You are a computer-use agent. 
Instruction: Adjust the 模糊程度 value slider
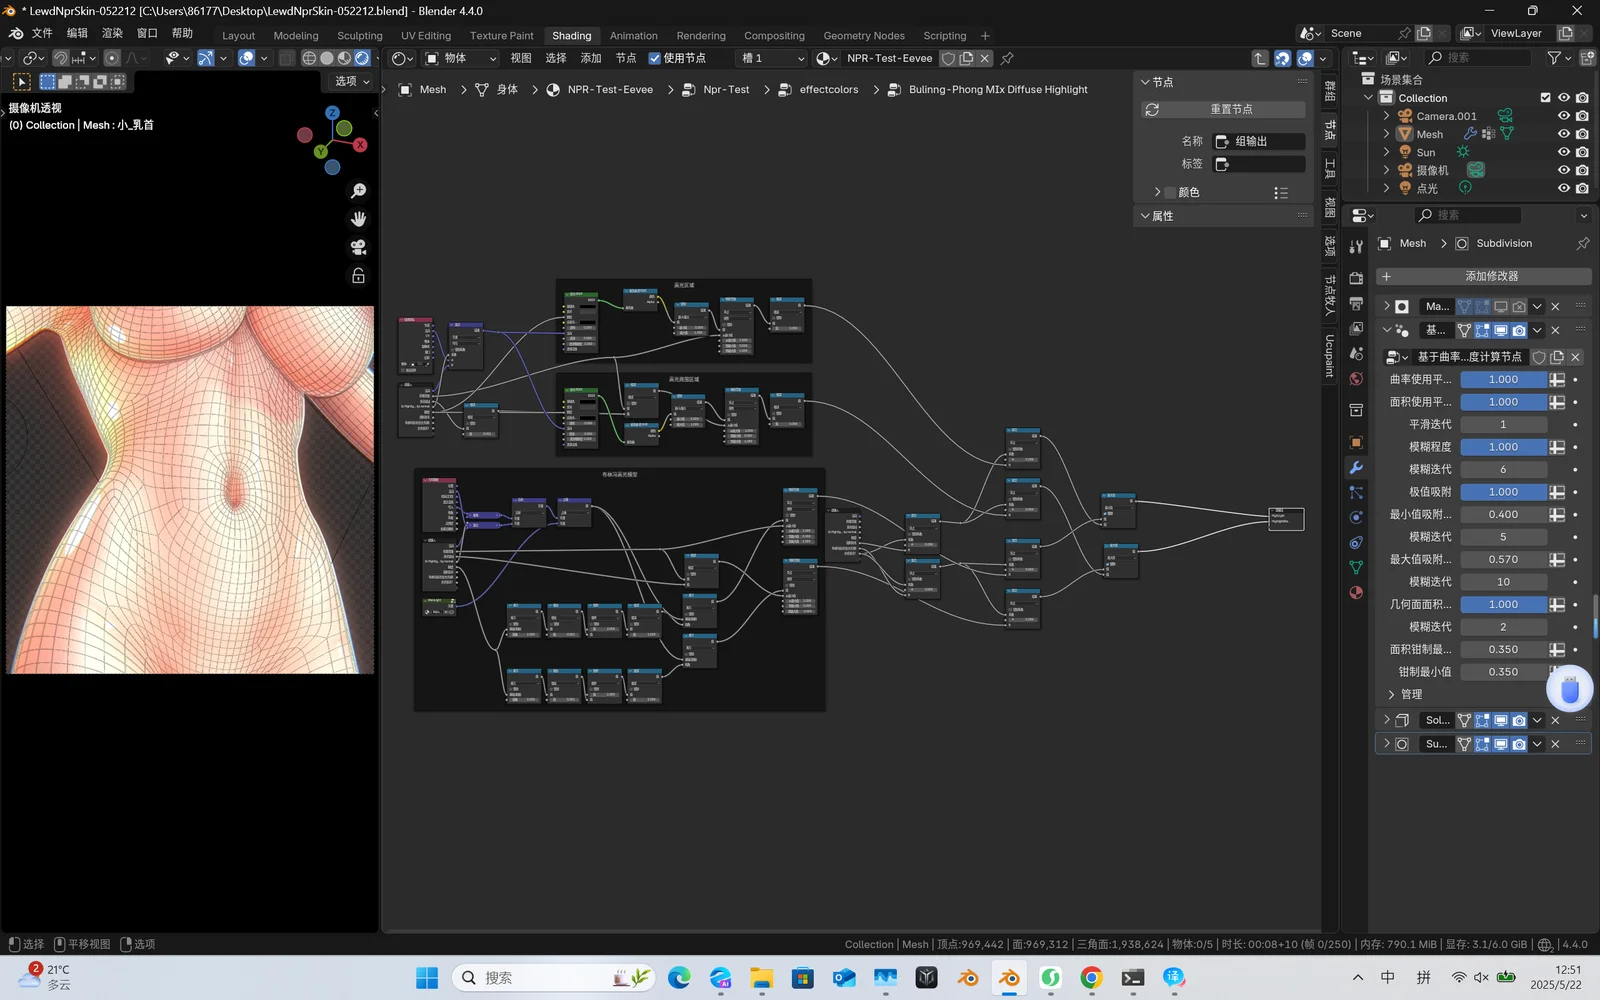pos(1503,446)
